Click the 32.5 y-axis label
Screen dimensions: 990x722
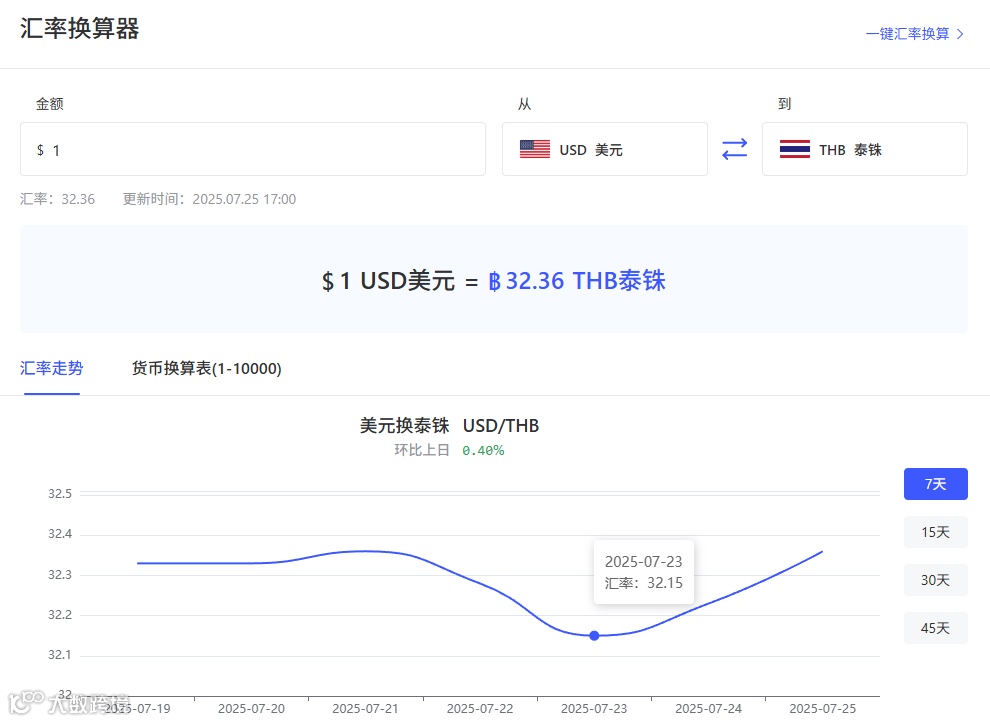click(60, 494)
